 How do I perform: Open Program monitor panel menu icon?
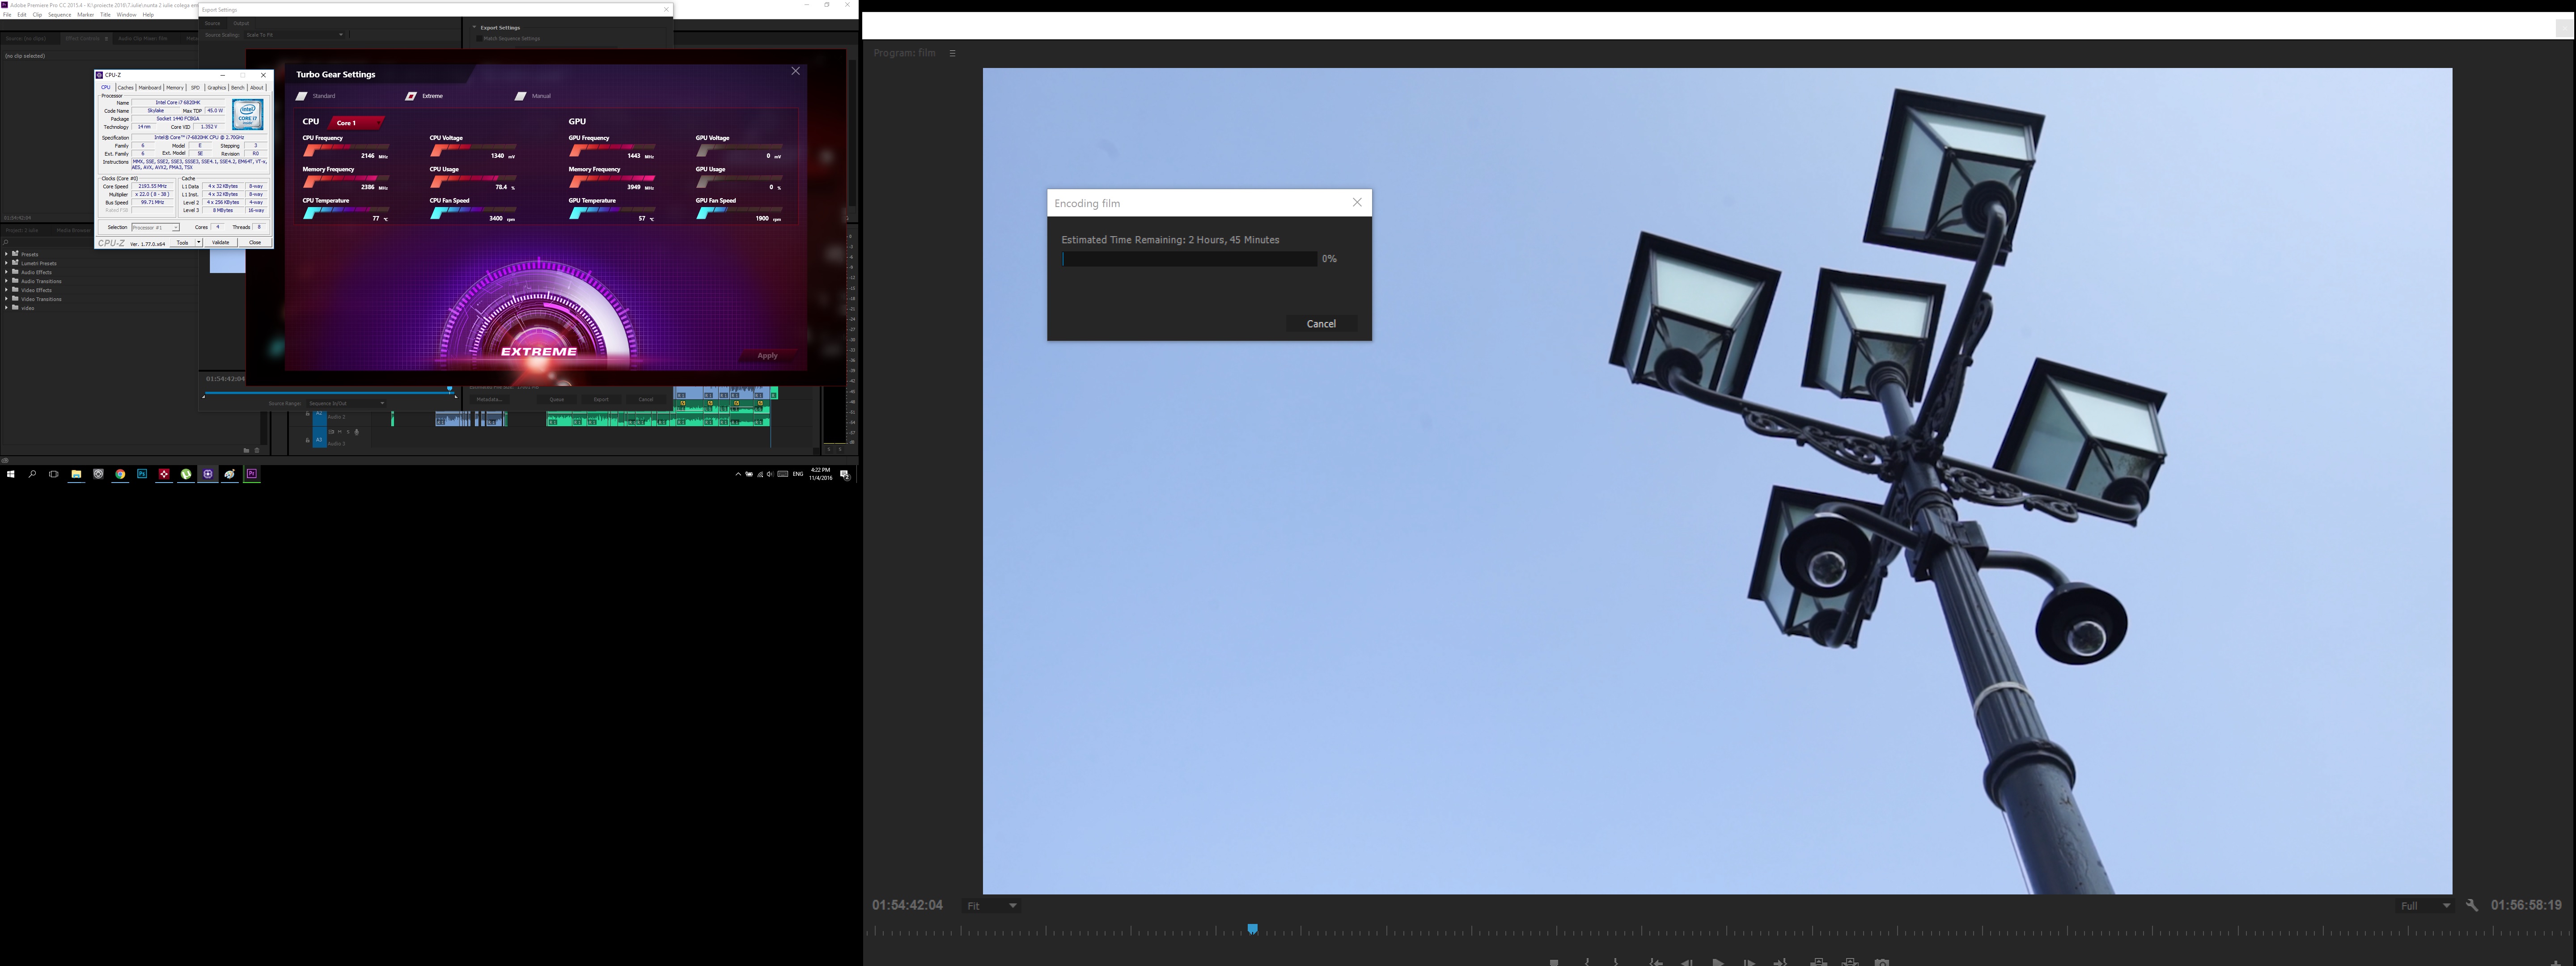[952, 53]
